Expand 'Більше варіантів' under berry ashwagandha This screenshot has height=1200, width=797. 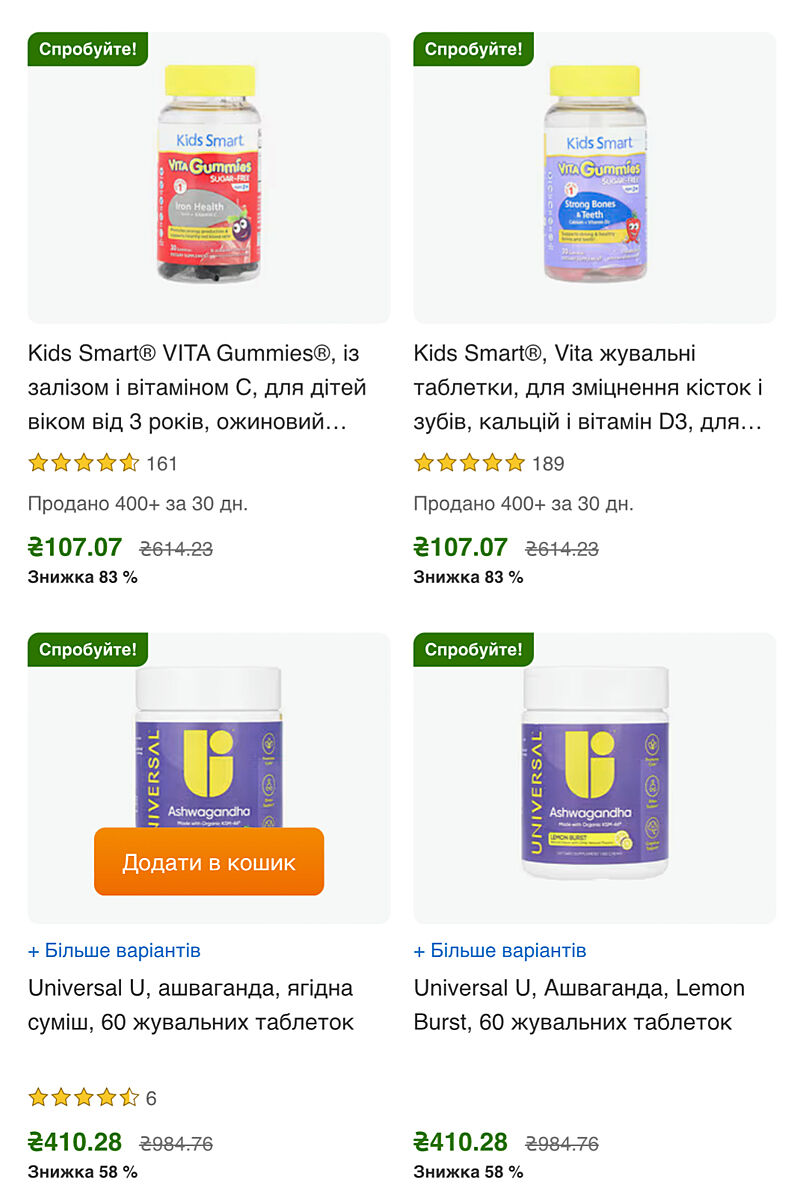[x=114, y=950]
